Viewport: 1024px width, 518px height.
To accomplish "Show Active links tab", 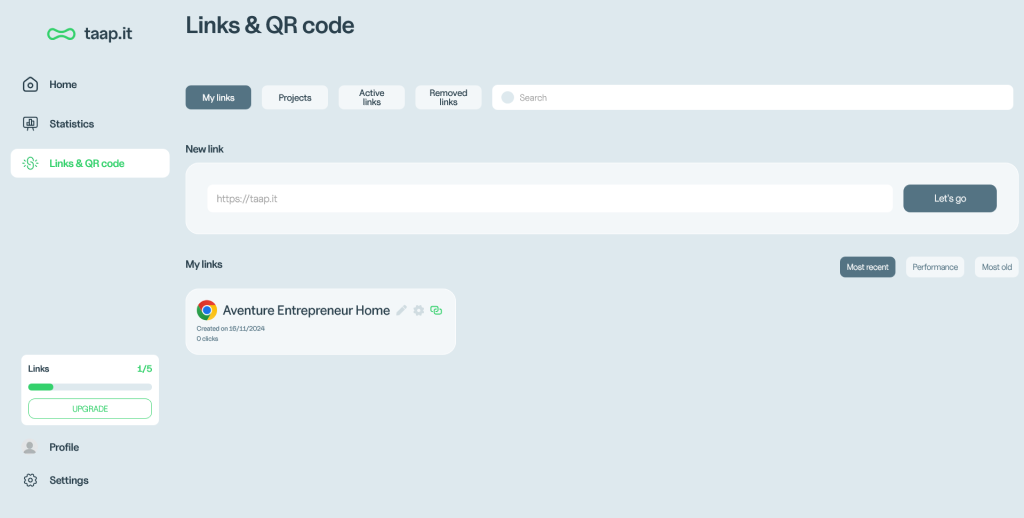I will point(371,98).
